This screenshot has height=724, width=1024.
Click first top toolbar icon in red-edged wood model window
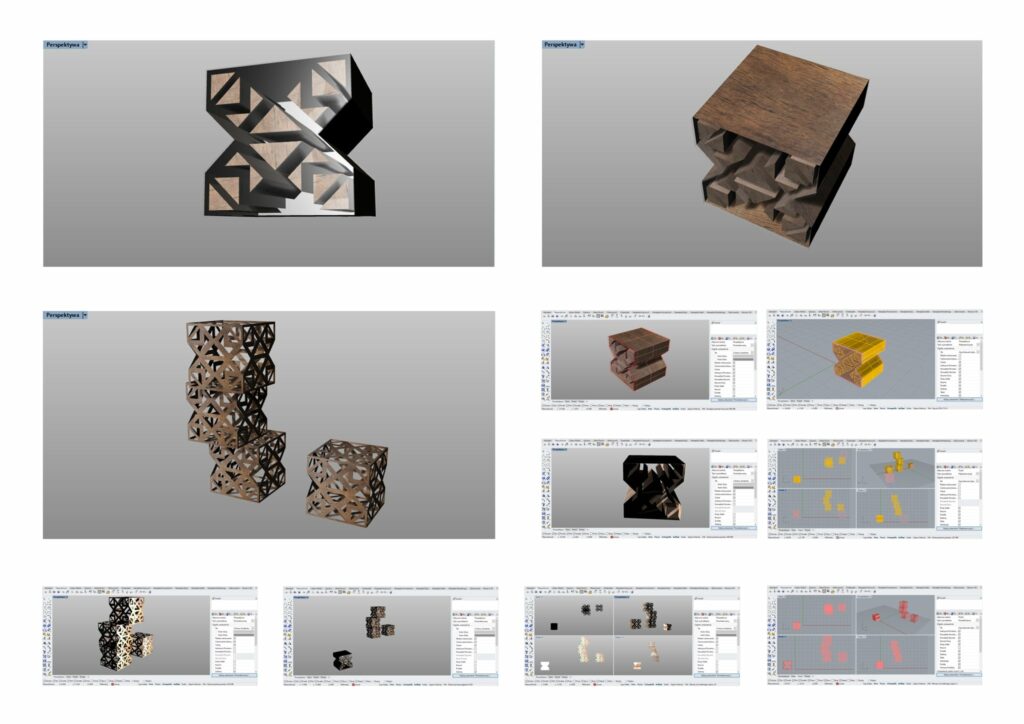pyautogui.click(x=546, y=318)
